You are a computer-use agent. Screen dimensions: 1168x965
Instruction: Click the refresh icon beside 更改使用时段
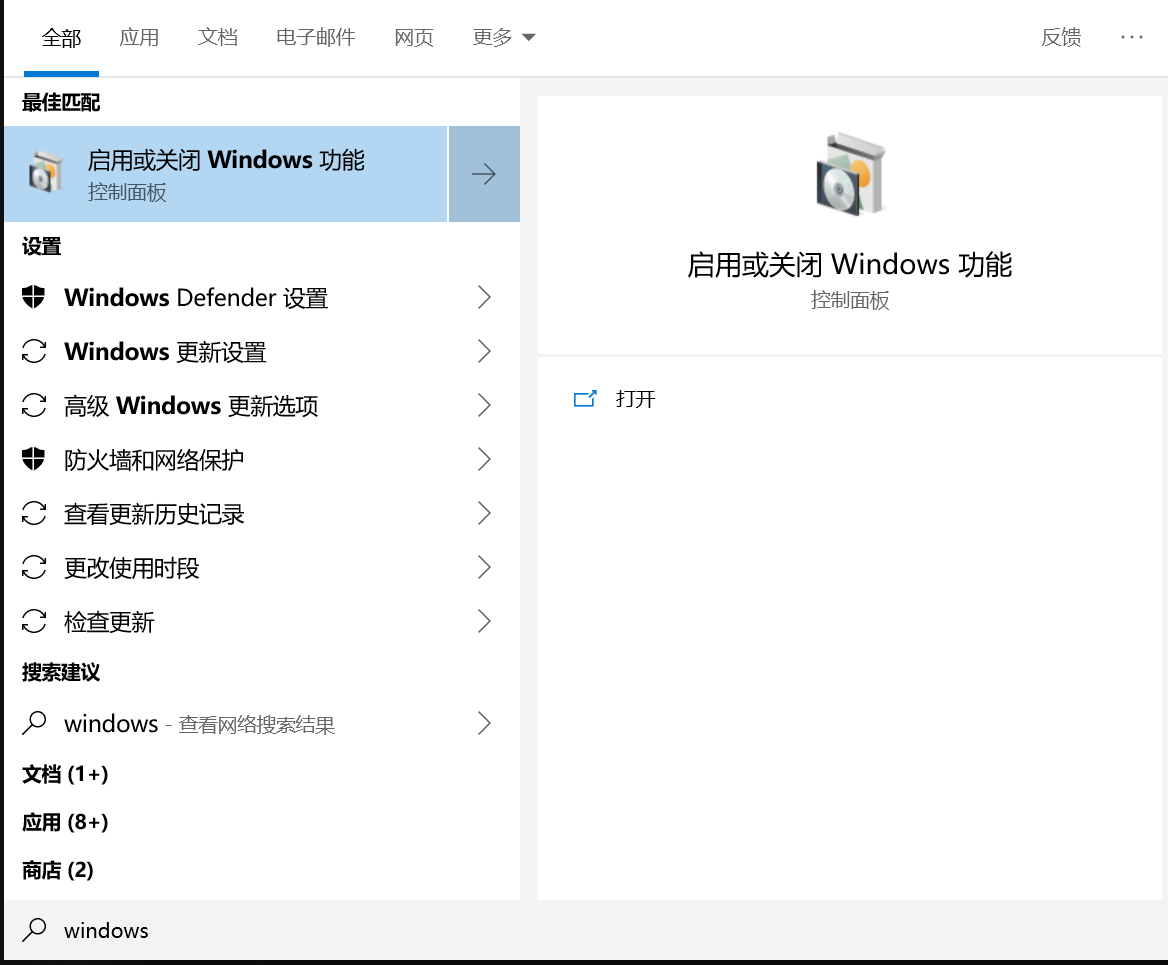click(34, 567)
